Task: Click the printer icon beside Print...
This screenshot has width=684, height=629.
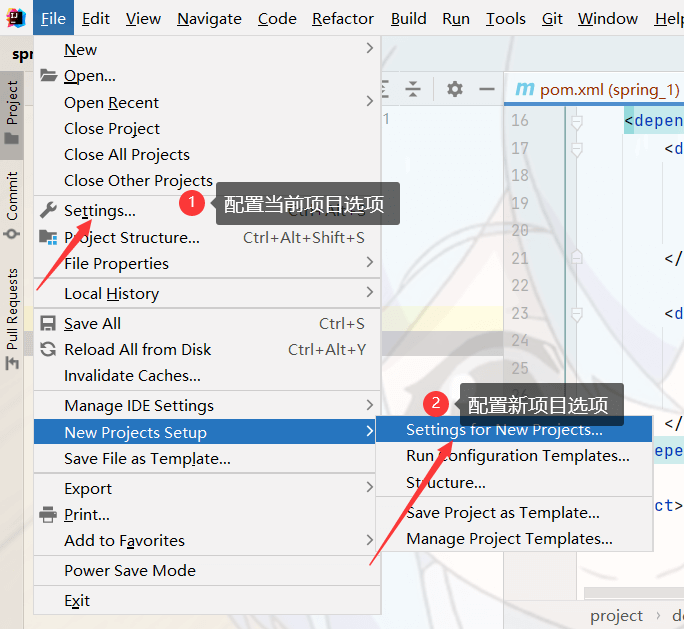Action: pyautogui.click(x=48, y=515)
